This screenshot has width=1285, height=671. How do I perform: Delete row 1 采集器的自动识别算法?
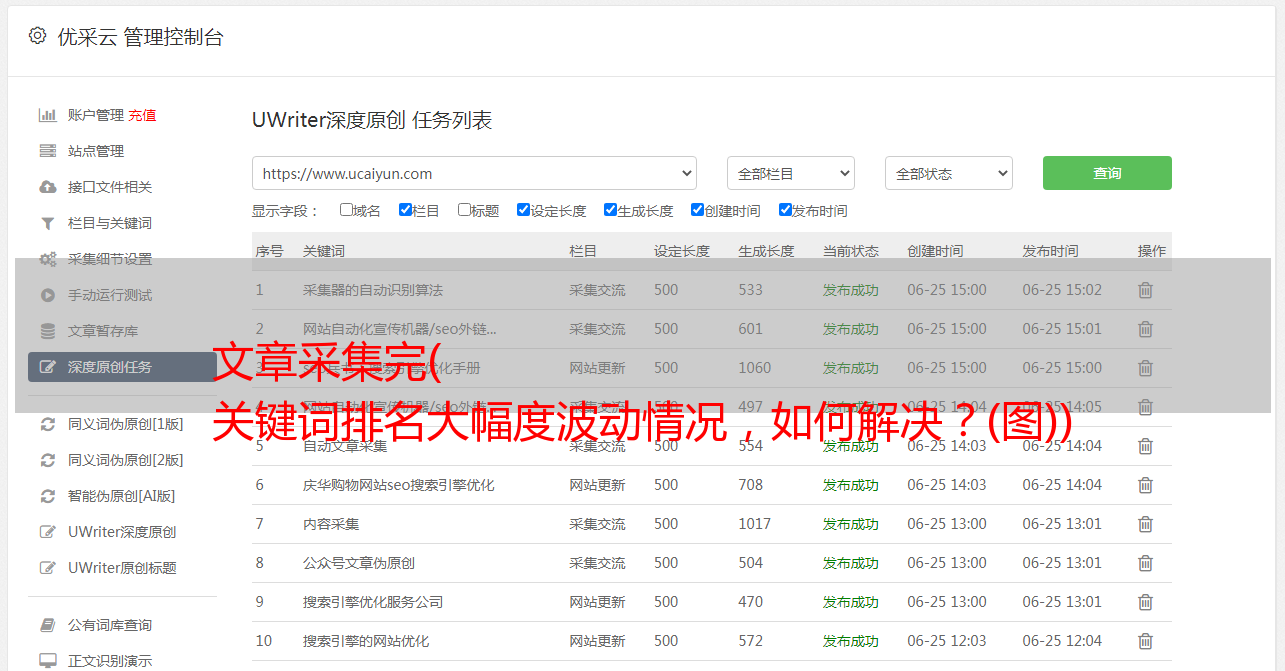(1146, 290)
